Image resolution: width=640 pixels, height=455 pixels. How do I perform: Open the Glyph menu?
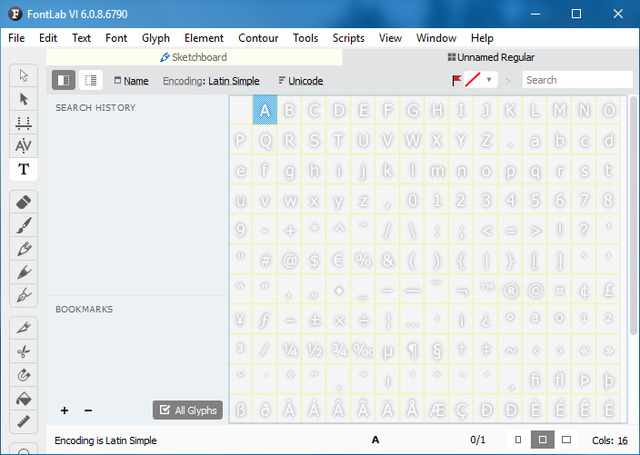(156, 38)
